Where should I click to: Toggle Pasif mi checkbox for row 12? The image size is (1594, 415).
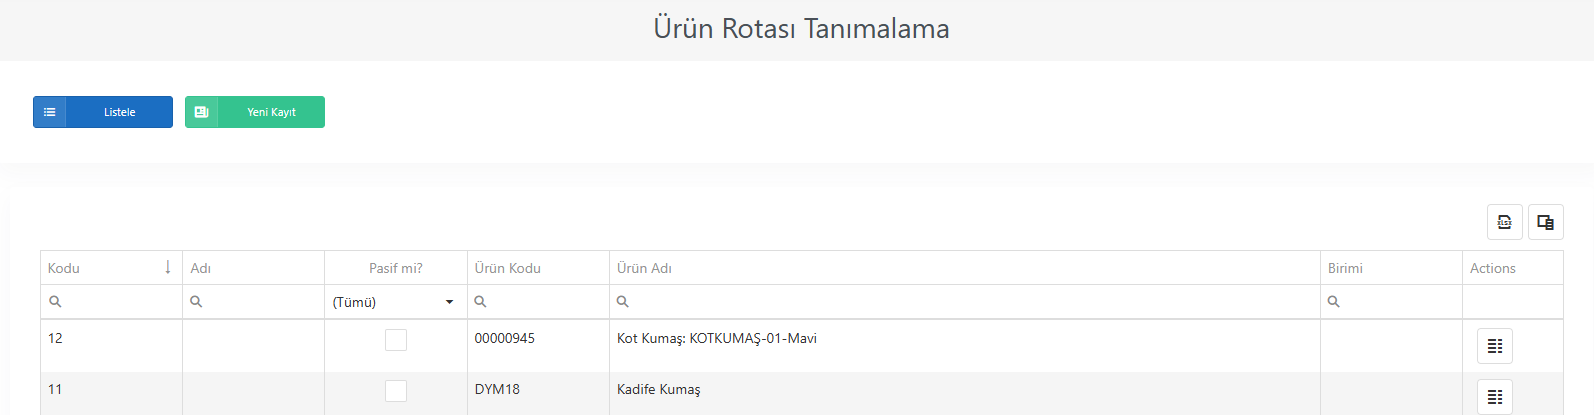tap(396, 340)
